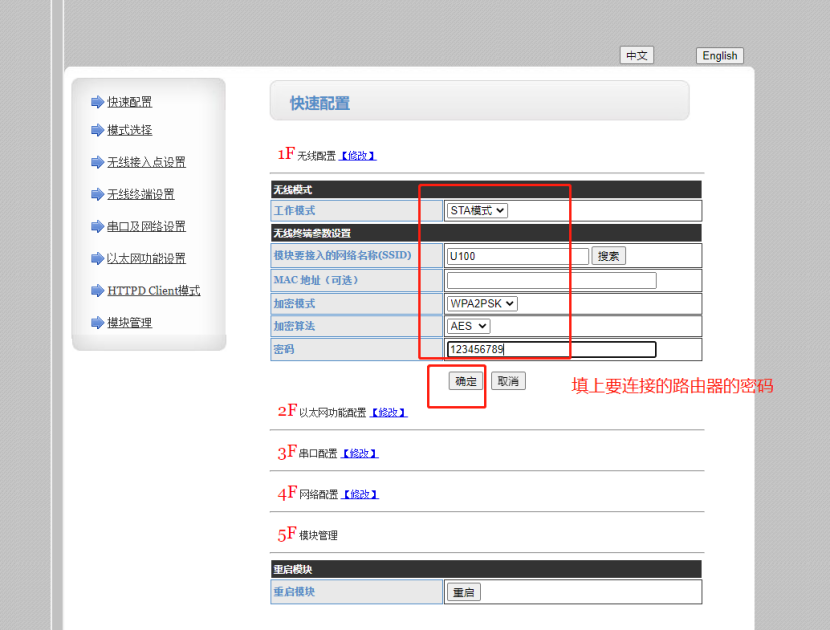Click arrow icon beside 模式选择

(x=97, y=130)
